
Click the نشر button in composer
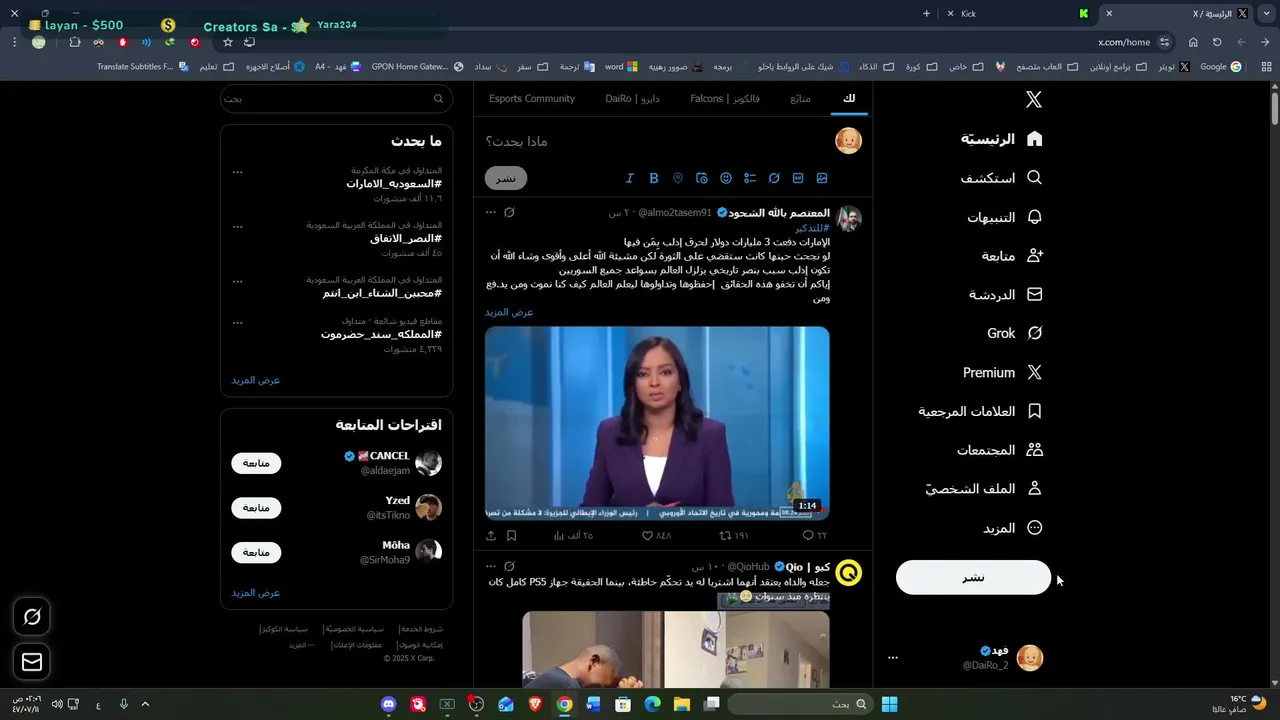(506, 178)
